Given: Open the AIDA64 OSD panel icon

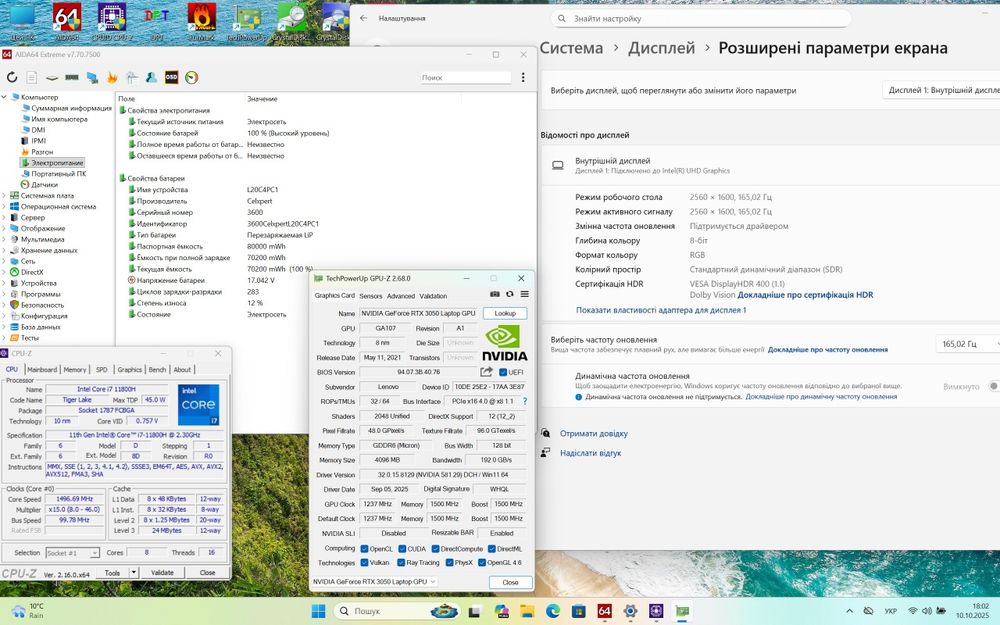Looking at the screenshot, I should click(171, 77).
